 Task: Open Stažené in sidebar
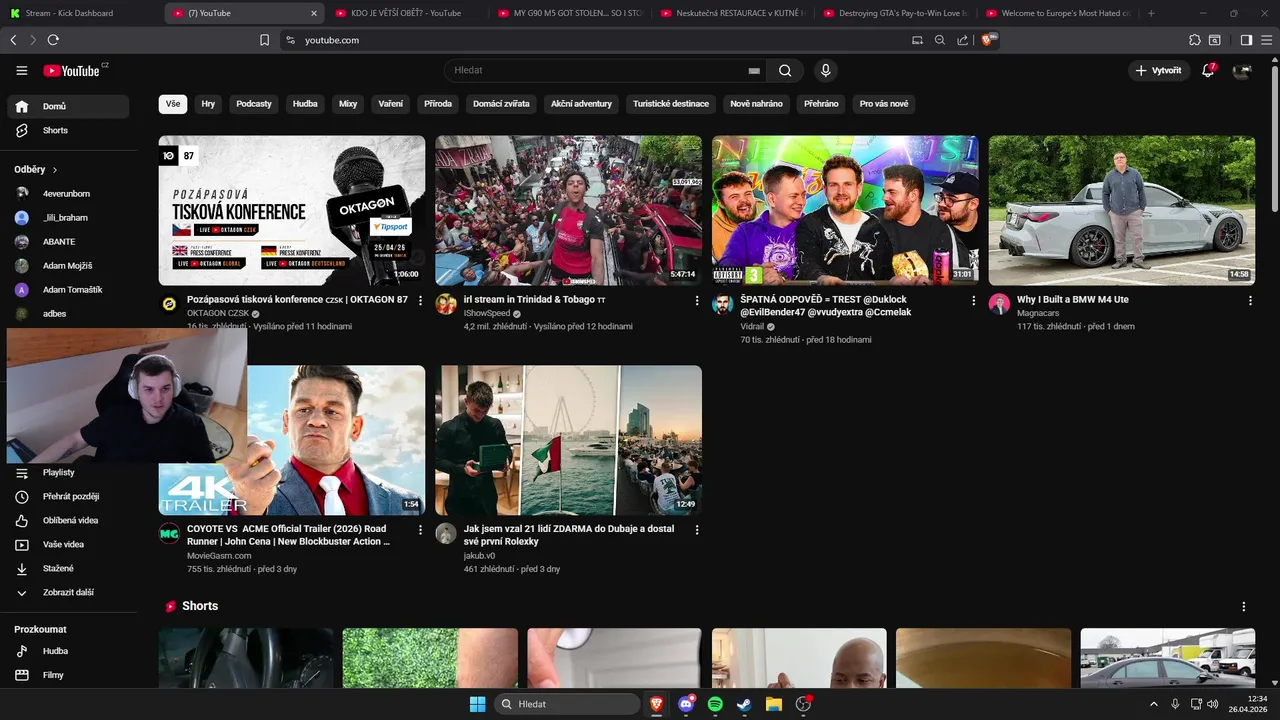(68, 568)
